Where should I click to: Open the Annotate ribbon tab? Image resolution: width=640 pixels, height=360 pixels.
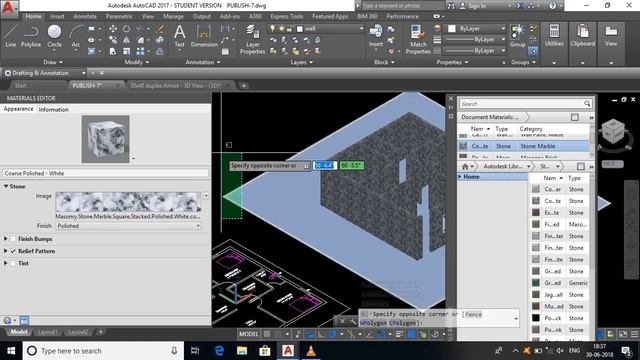[x=85, y=16]
